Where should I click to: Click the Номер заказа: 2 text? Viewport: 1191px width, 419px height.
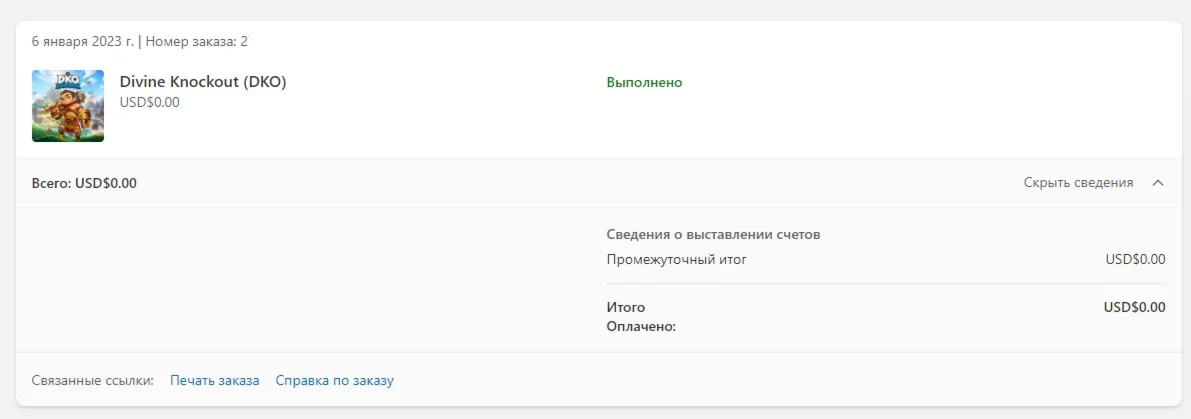[197, 41]
